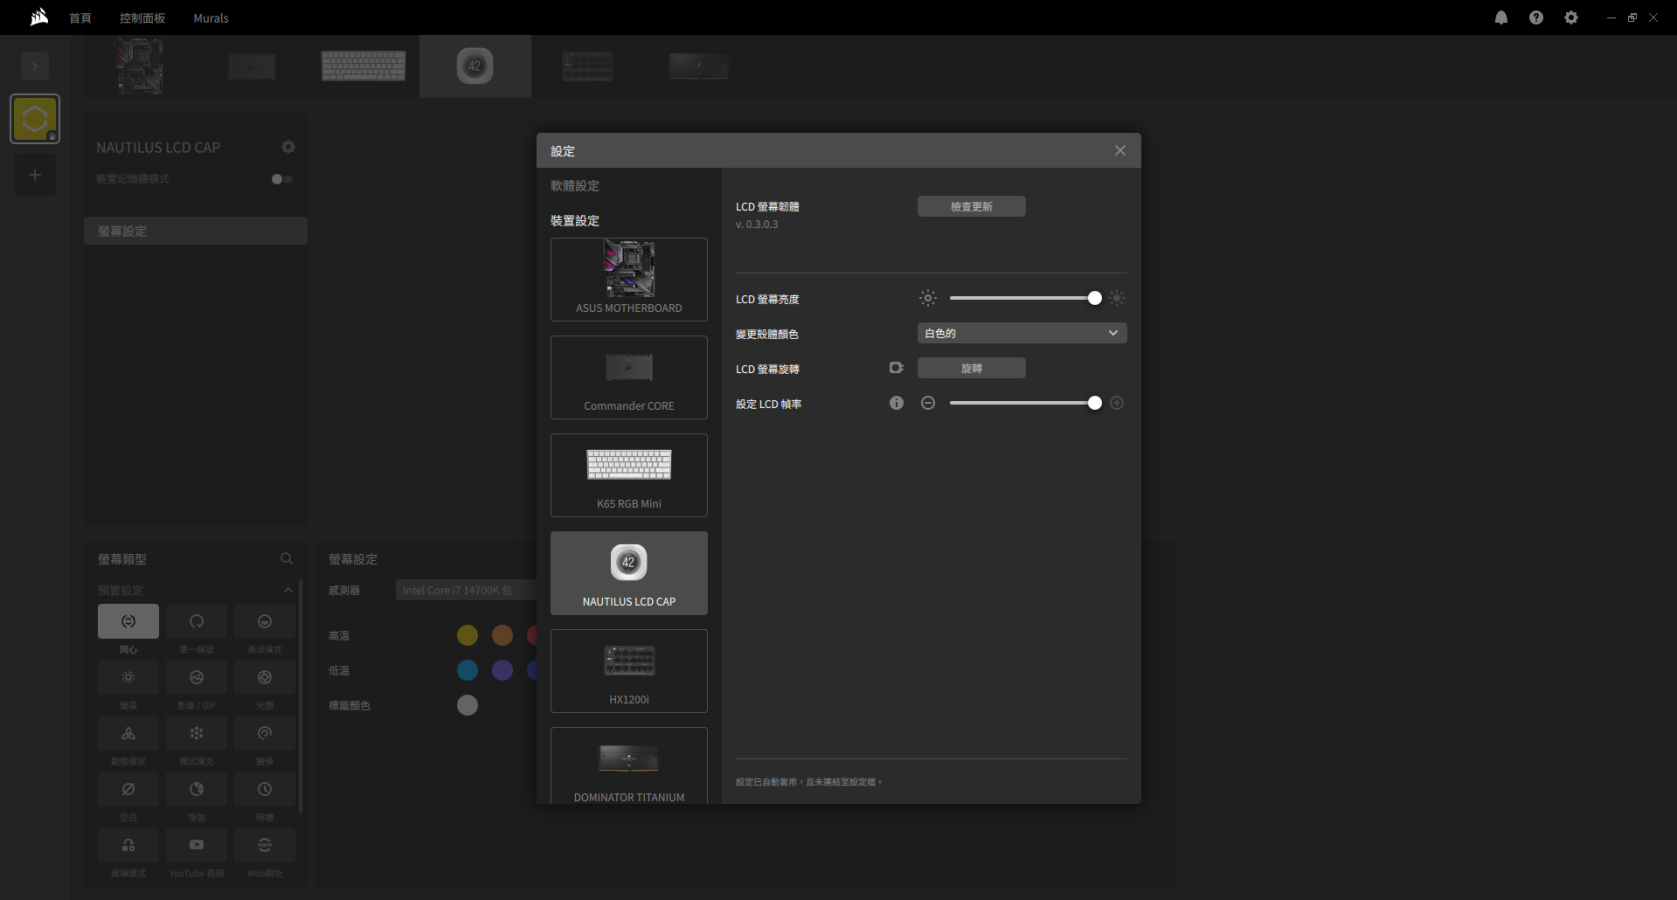Click the LCD frame rate info icon

[x=896, y=403]
